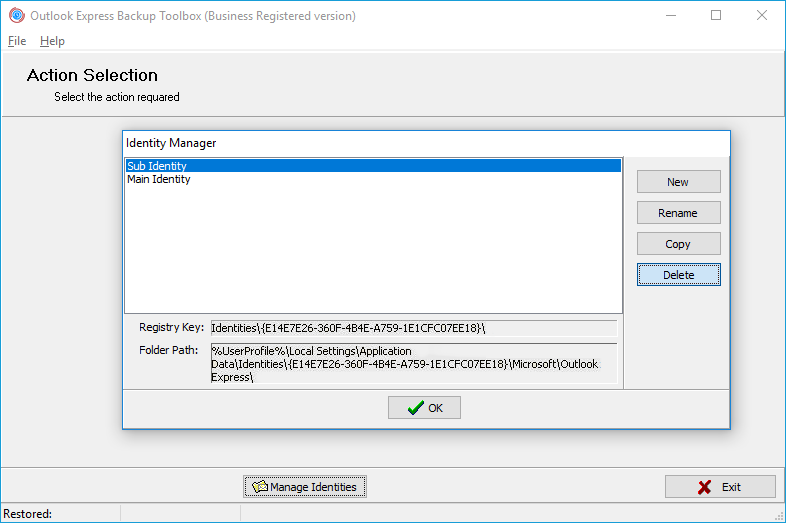
Task: Click the Folder Path field
Action: pyautogui.click(x=413, y=364)
